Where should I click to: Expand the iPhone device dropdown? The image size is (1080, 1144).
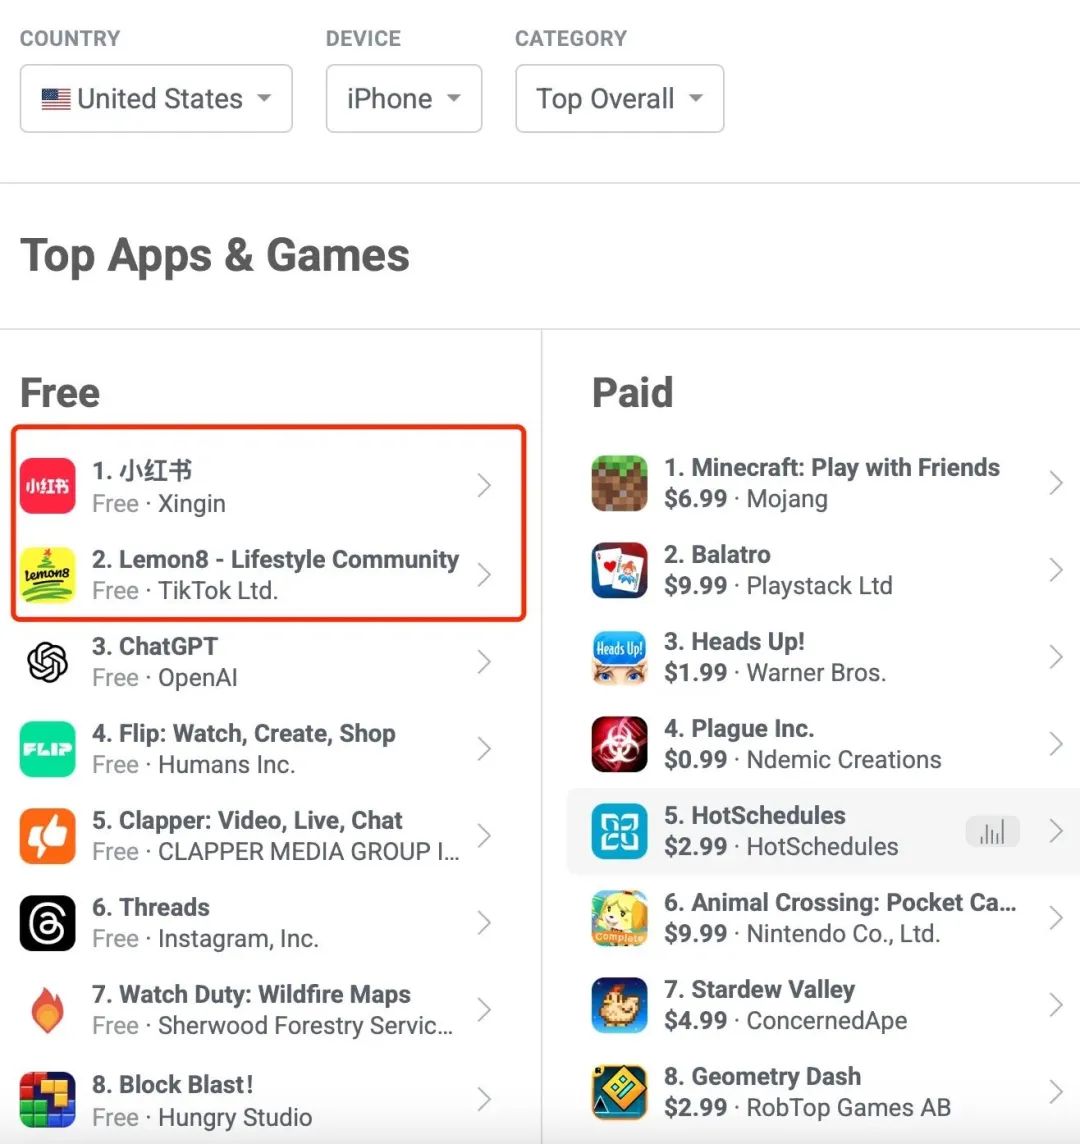coord(404,98)
